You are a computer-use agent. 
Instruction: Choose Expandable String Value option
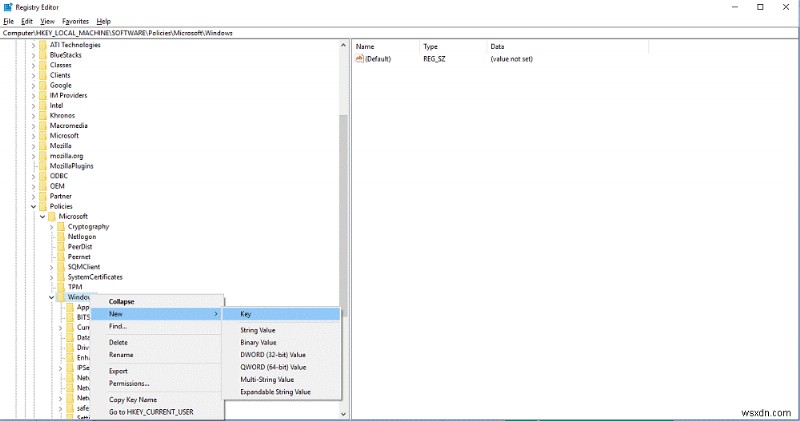282,392
